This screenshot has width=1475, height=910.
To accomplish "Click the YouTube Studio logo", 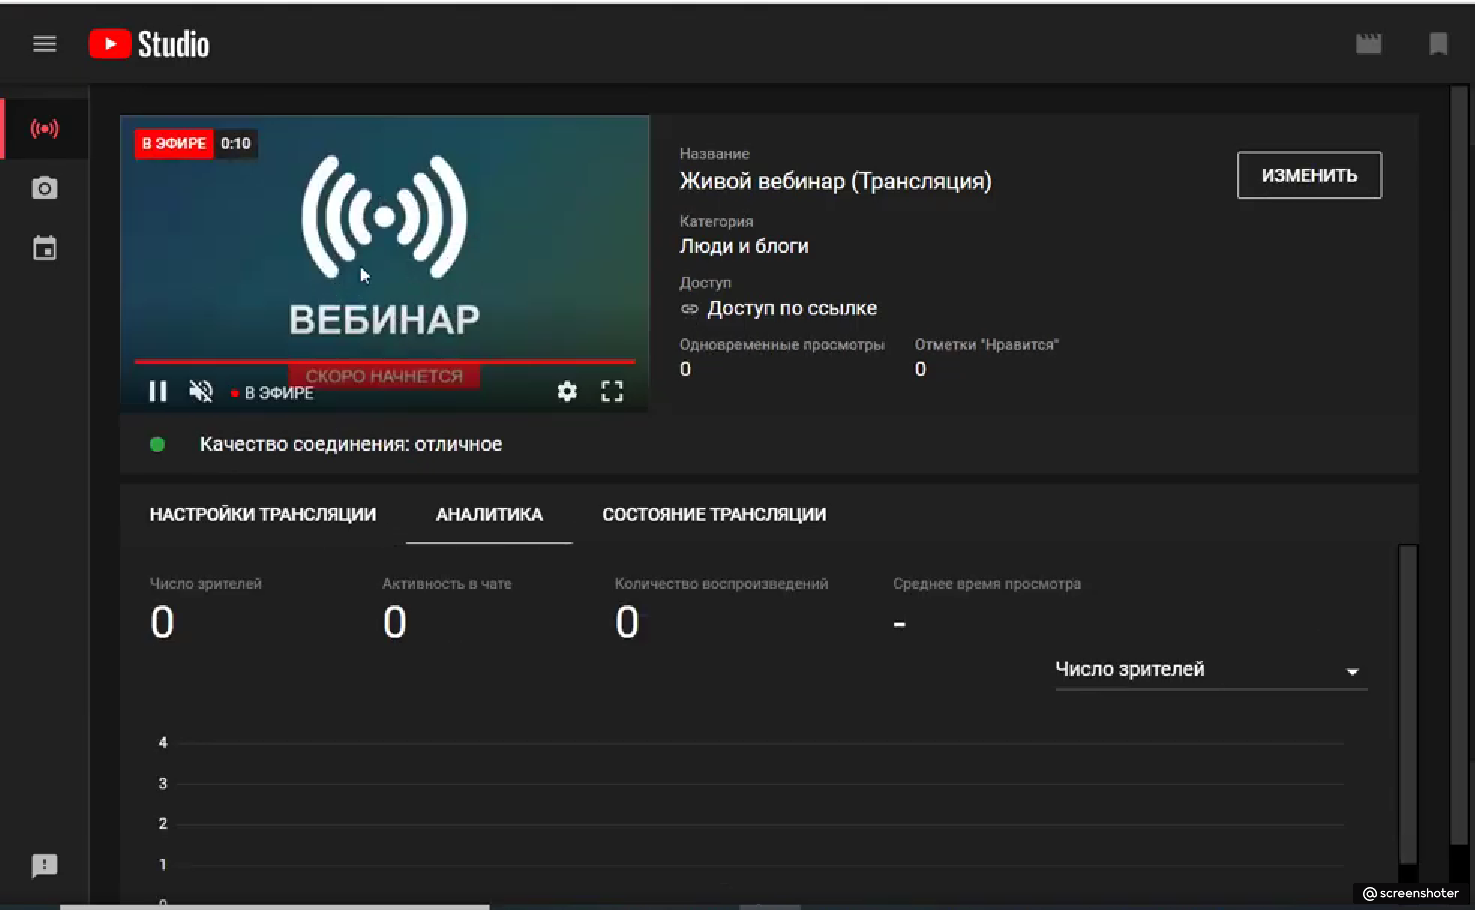I will coord(149,44).
